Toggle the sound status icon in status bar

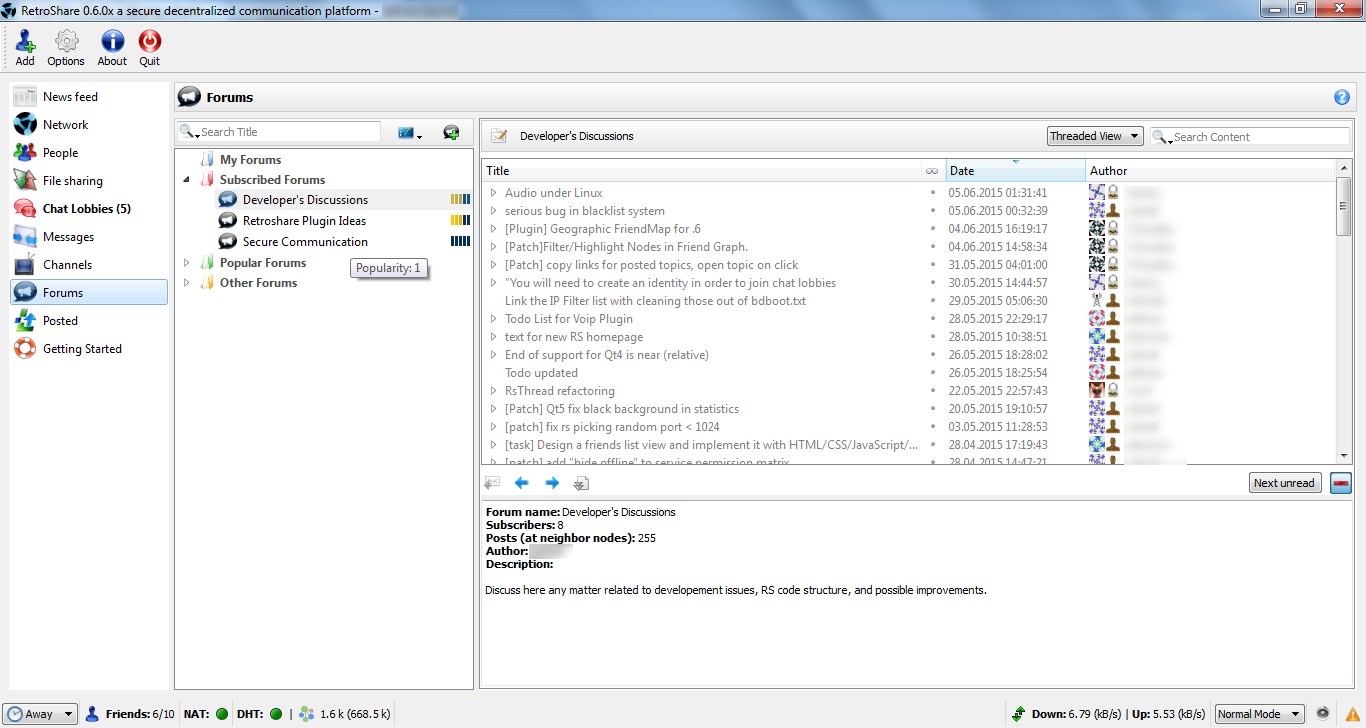[x=1323, y=714]
